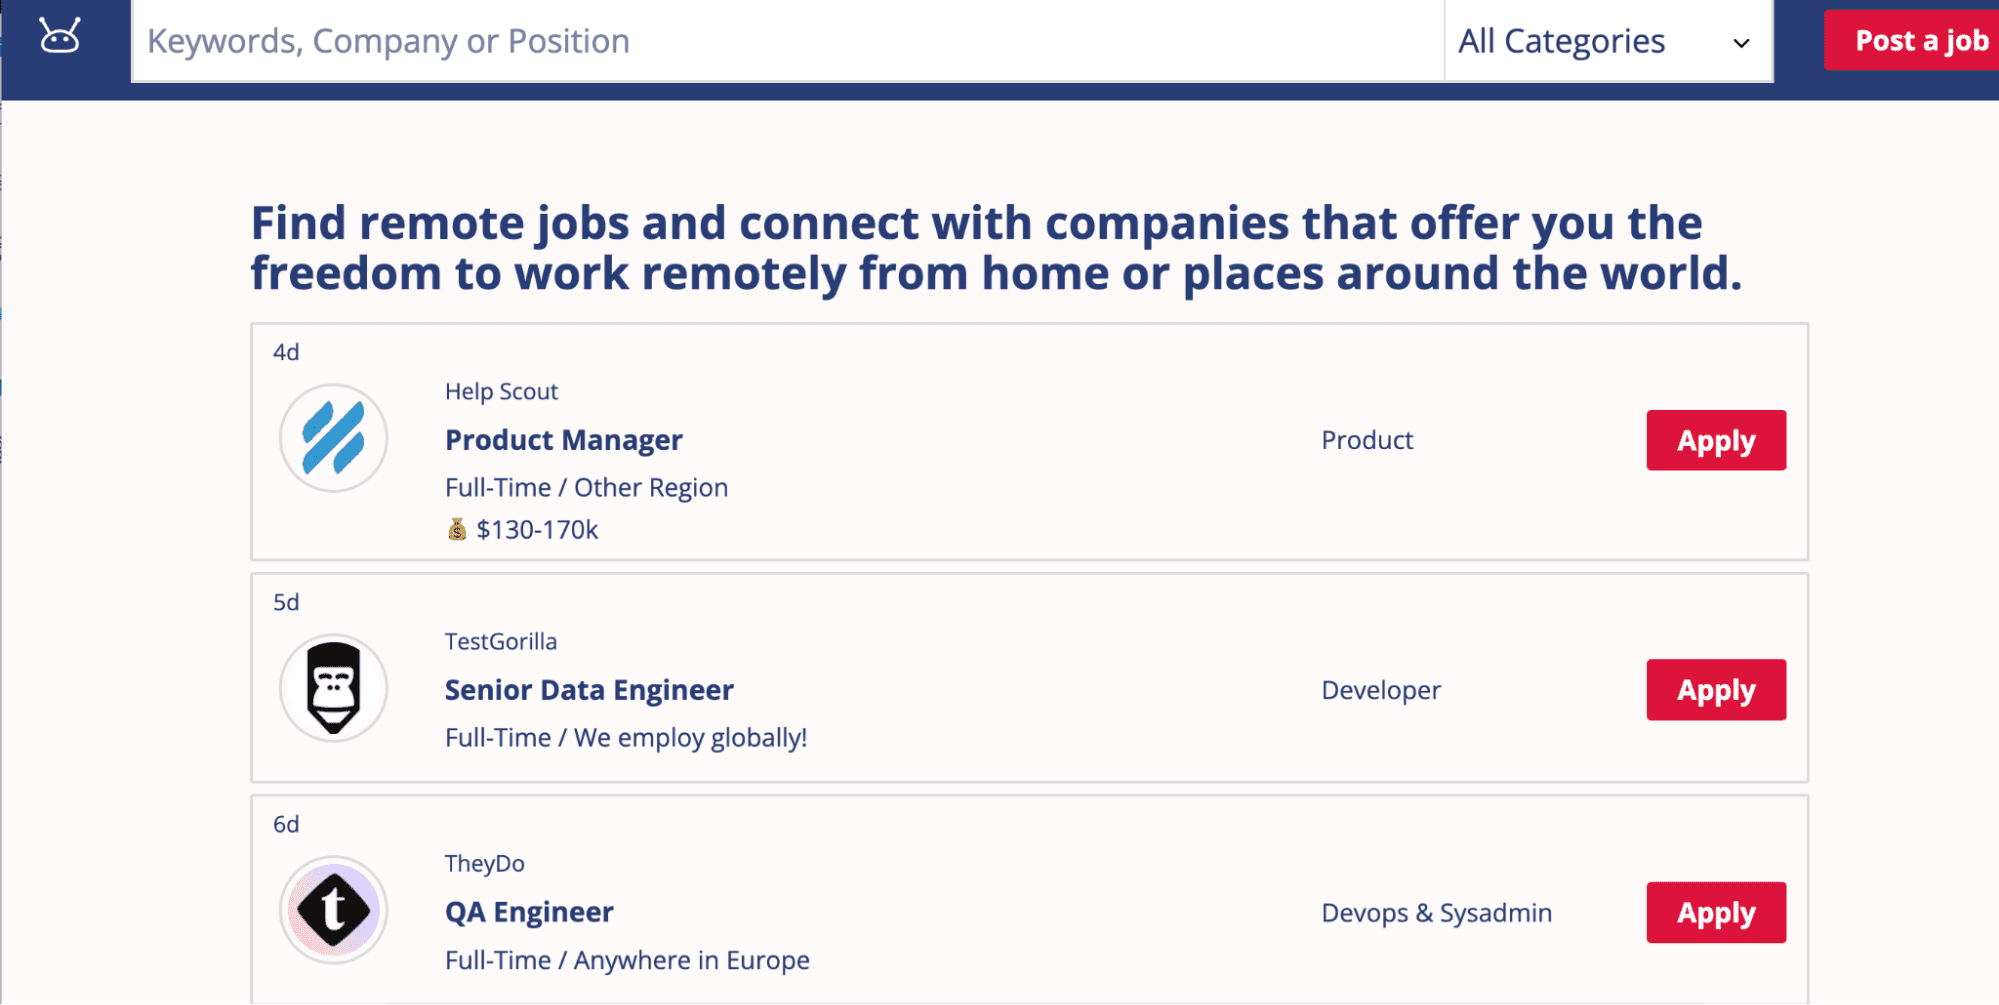Click the All Categories chevron arrow

(x=1741, y=43)
